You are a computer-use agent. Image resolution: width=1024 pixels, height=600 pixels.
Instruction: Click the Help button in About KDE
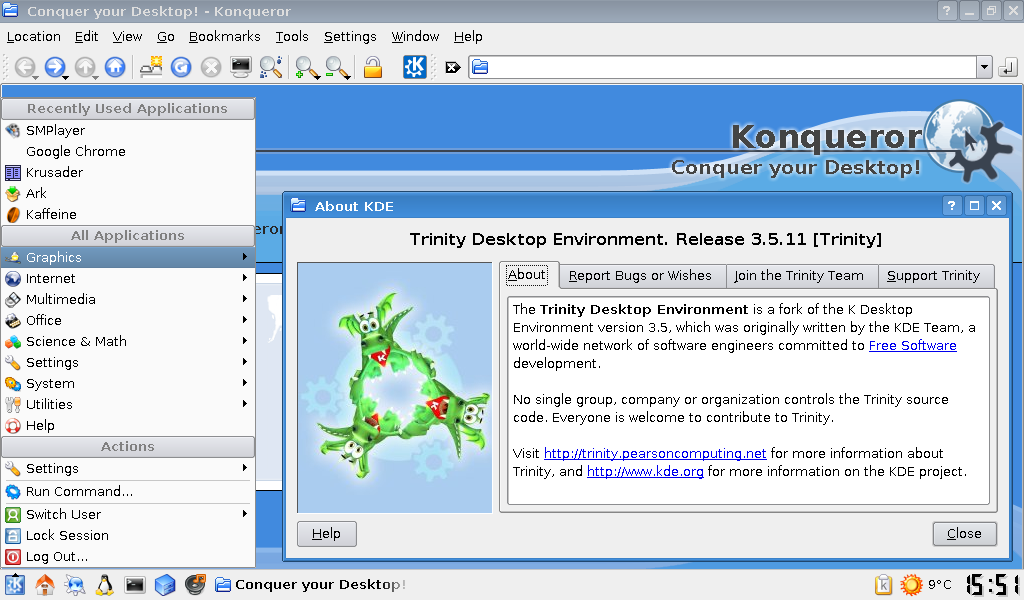[x=327, y=533]
